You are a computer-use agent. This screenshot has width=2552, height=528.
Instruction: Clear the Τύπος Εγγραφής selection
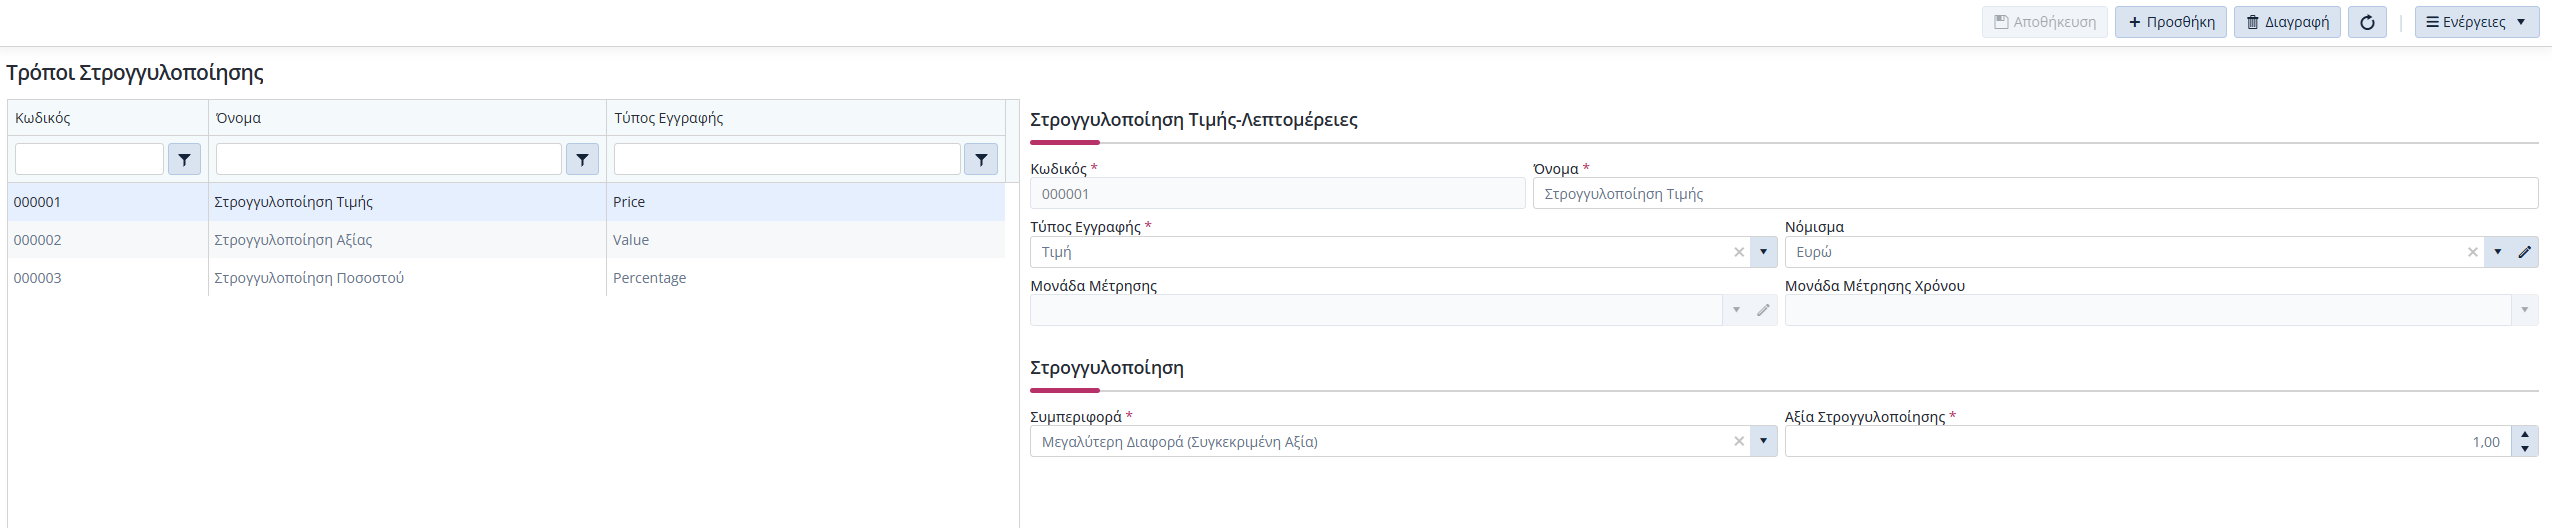pyautogui.click(x=1739, y=252)
